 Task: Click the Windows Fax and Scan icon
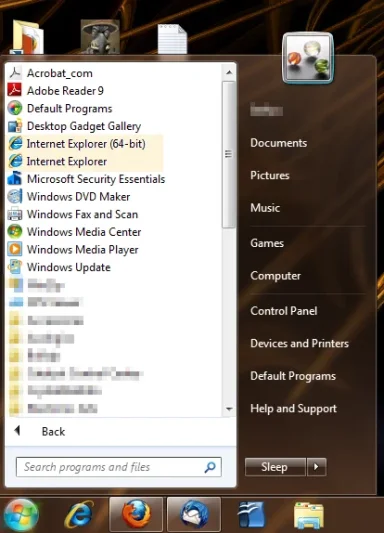(x=15, y=214)
